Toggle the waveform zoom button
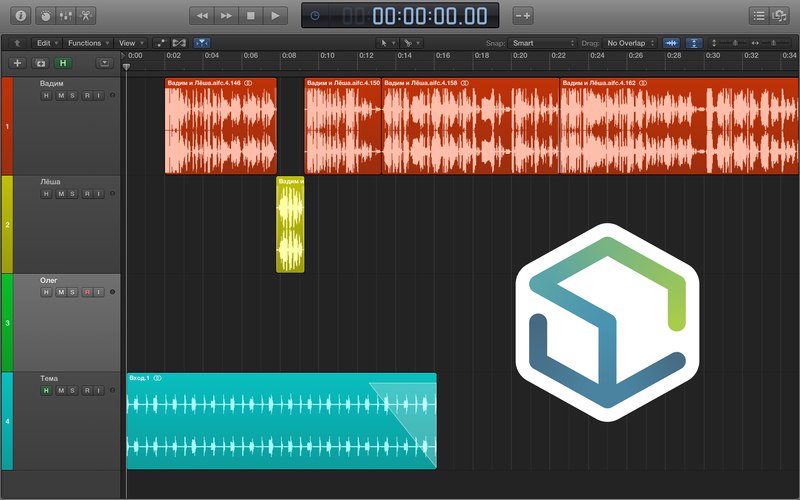This screenshot has width=800, height=500. tap(671, 43)
